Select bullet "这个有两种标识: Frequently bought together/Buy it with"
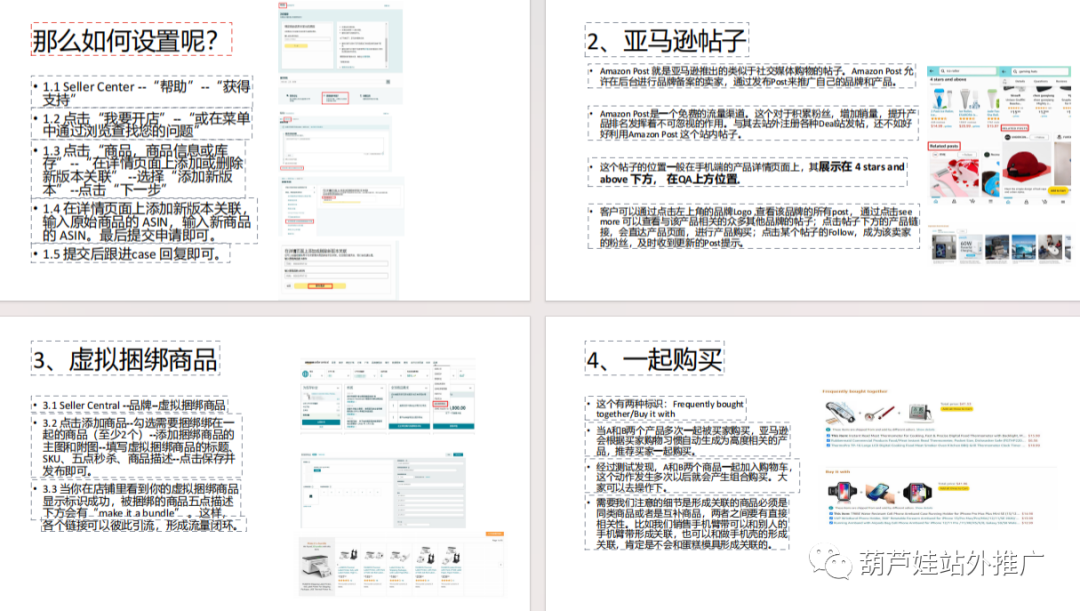 (666, 408)
